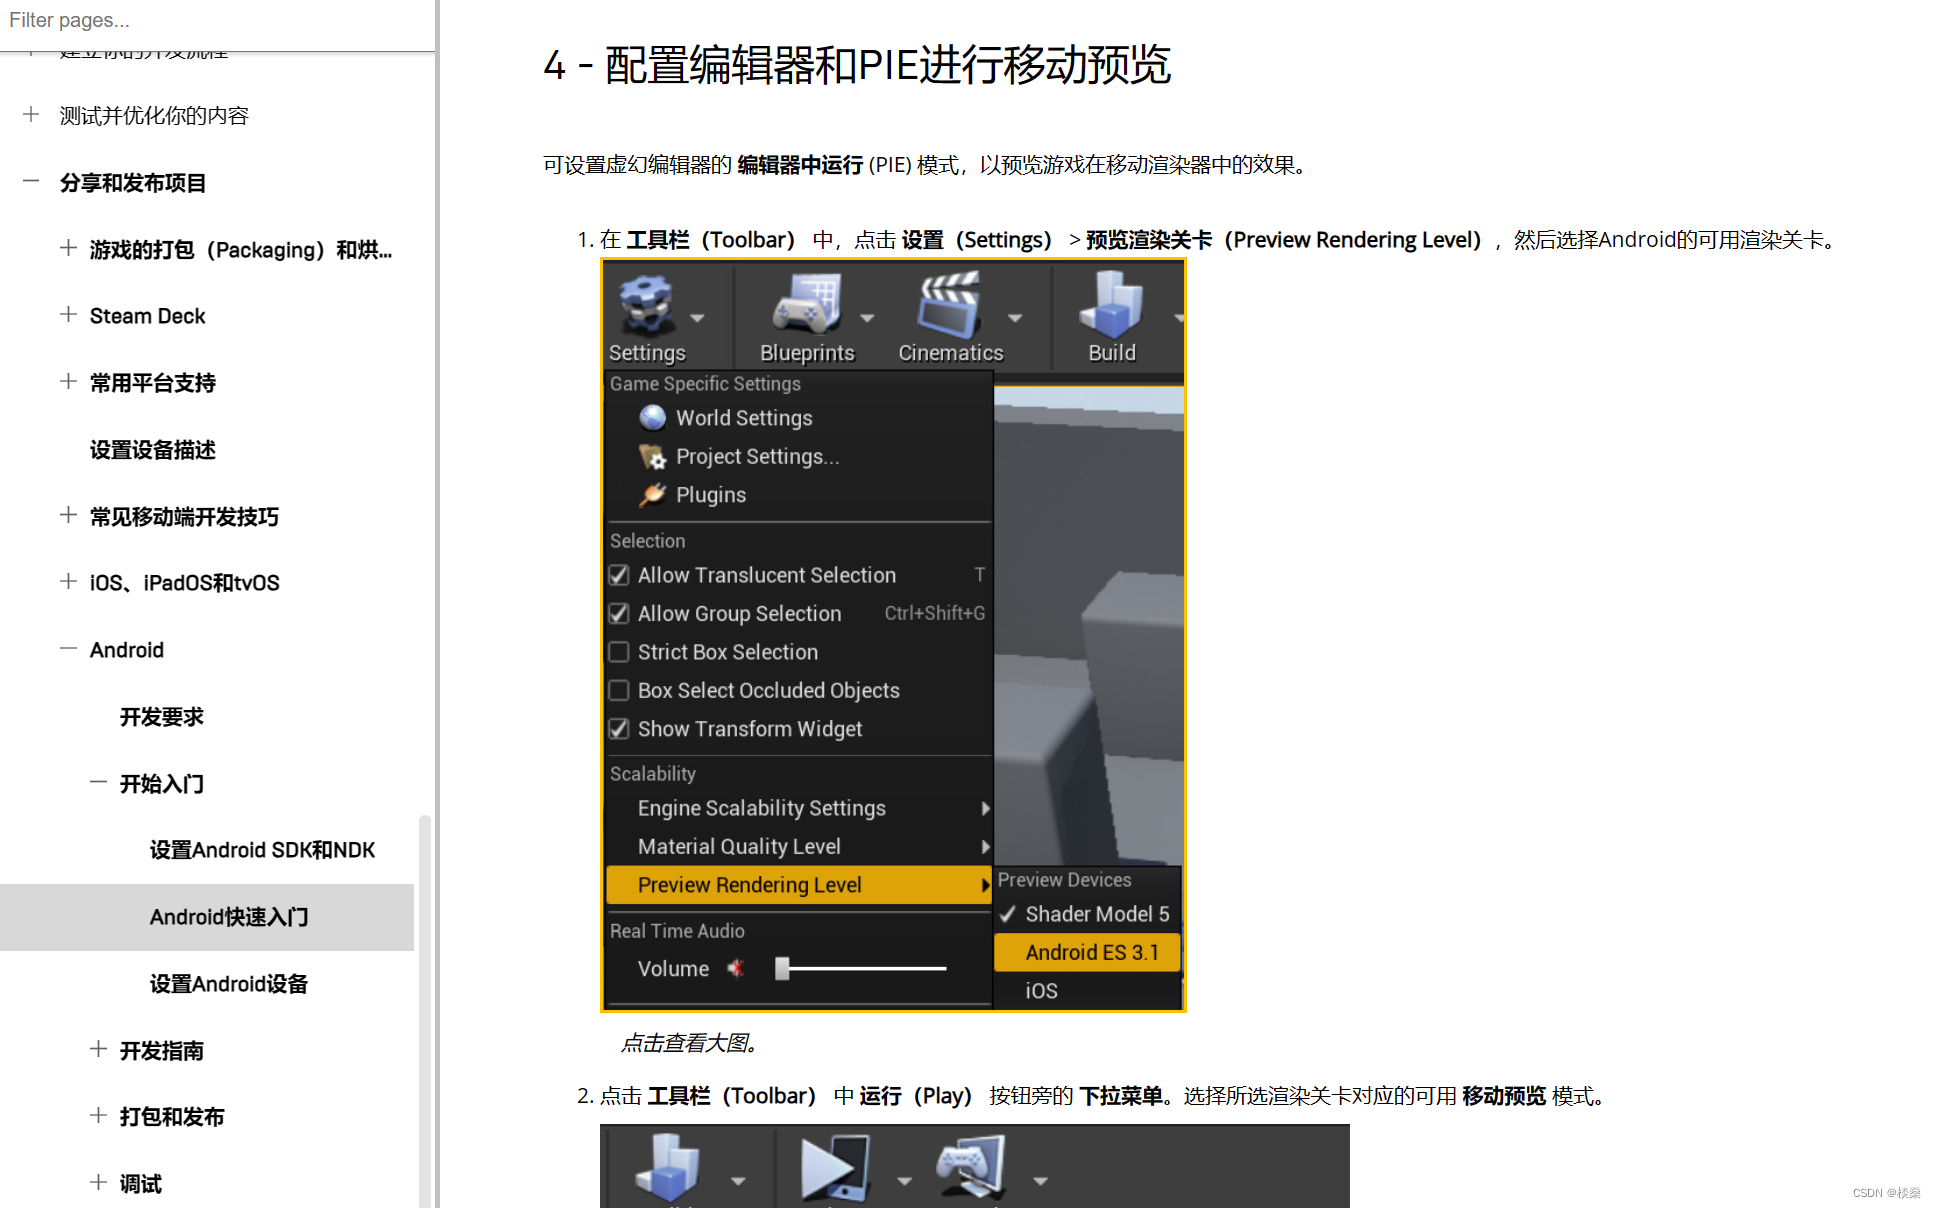Screen dimensions: 1936x1208
Task: Open the Engine Scalability Settings submenu
Action: pos(761,808)
